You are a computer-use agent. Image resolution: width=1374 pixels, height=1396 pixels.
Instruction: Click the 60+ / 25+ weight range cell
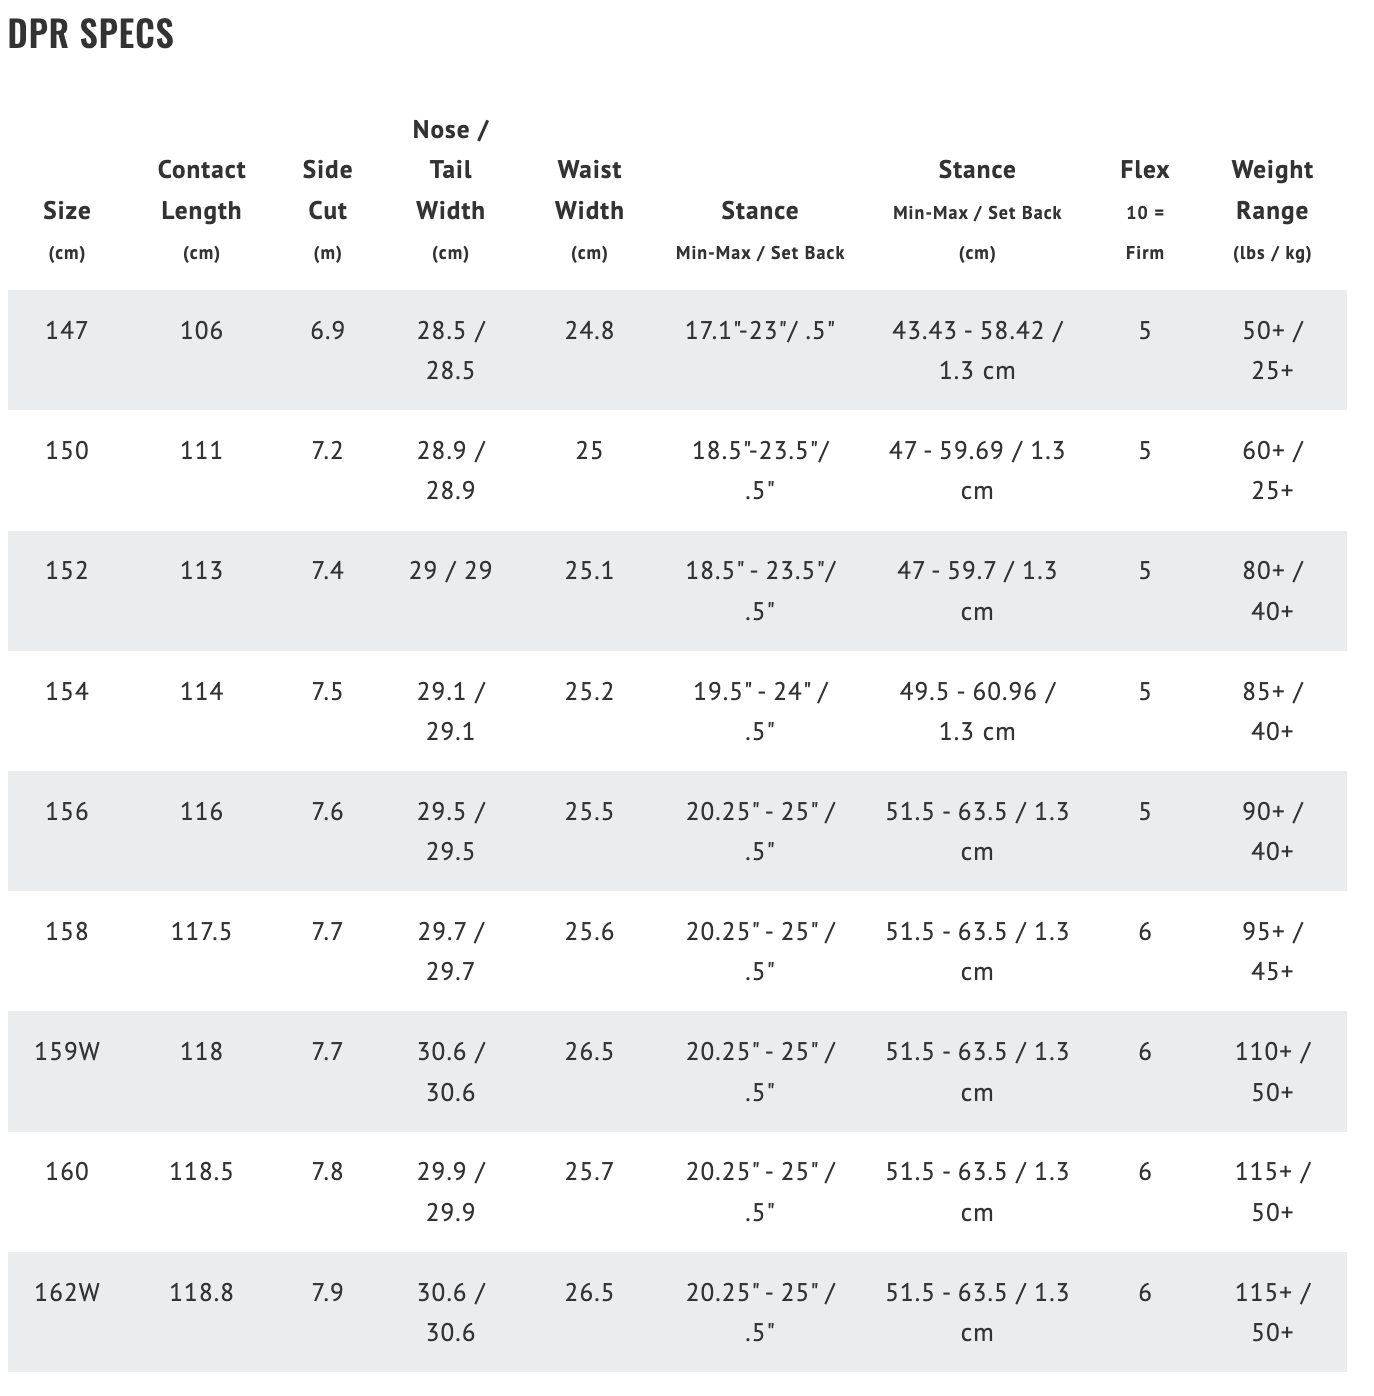[1272, 470]
